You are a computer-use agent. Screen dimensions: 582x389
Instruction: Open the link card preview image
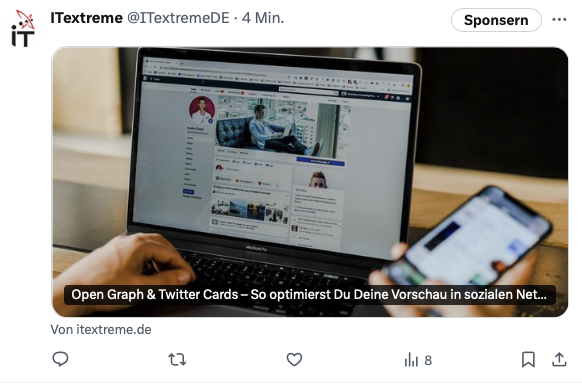[x=310, y=182]
